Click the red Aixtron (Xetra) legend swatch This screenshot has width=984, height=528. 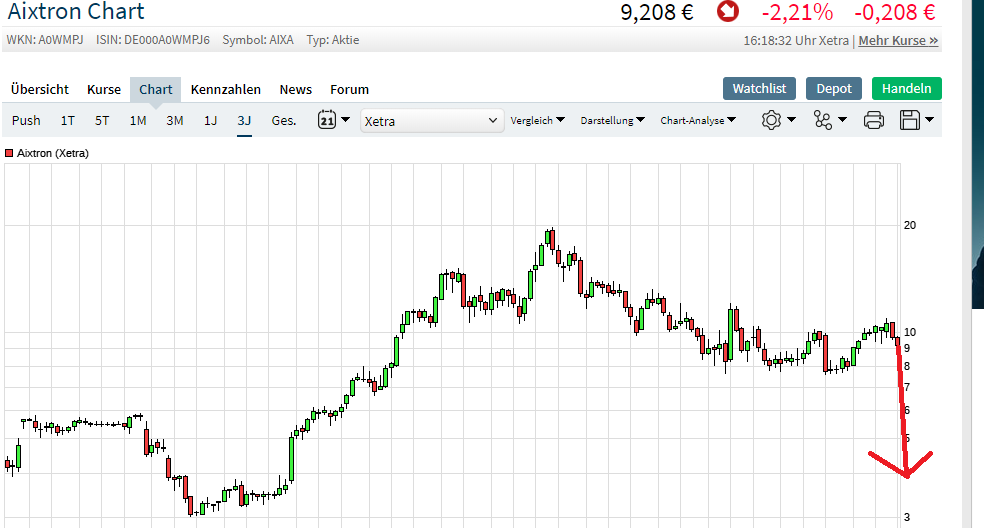9,153
